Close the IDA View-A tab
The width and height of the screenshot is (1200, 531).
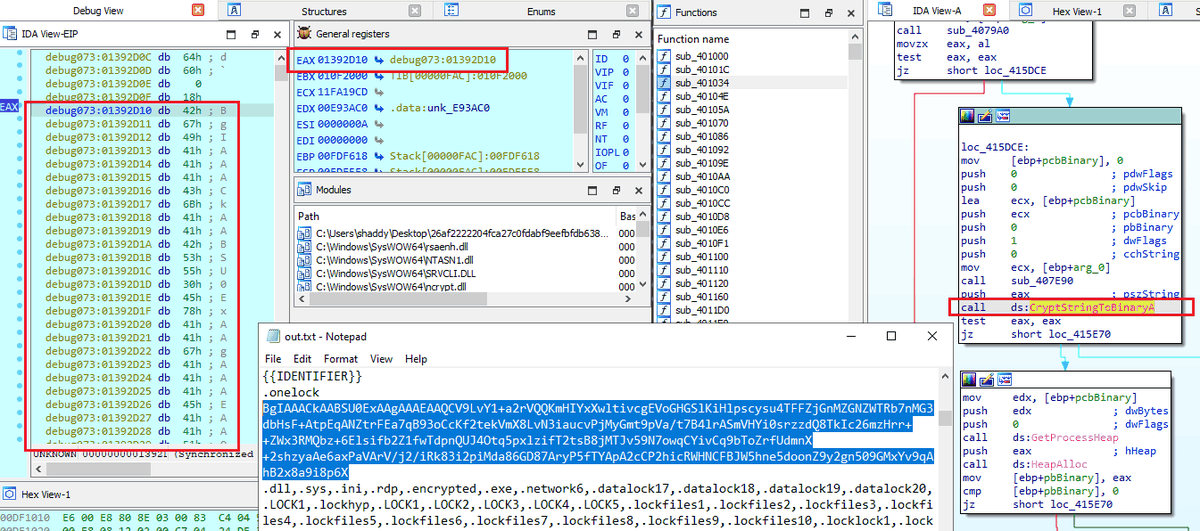[x=990, y=10]
